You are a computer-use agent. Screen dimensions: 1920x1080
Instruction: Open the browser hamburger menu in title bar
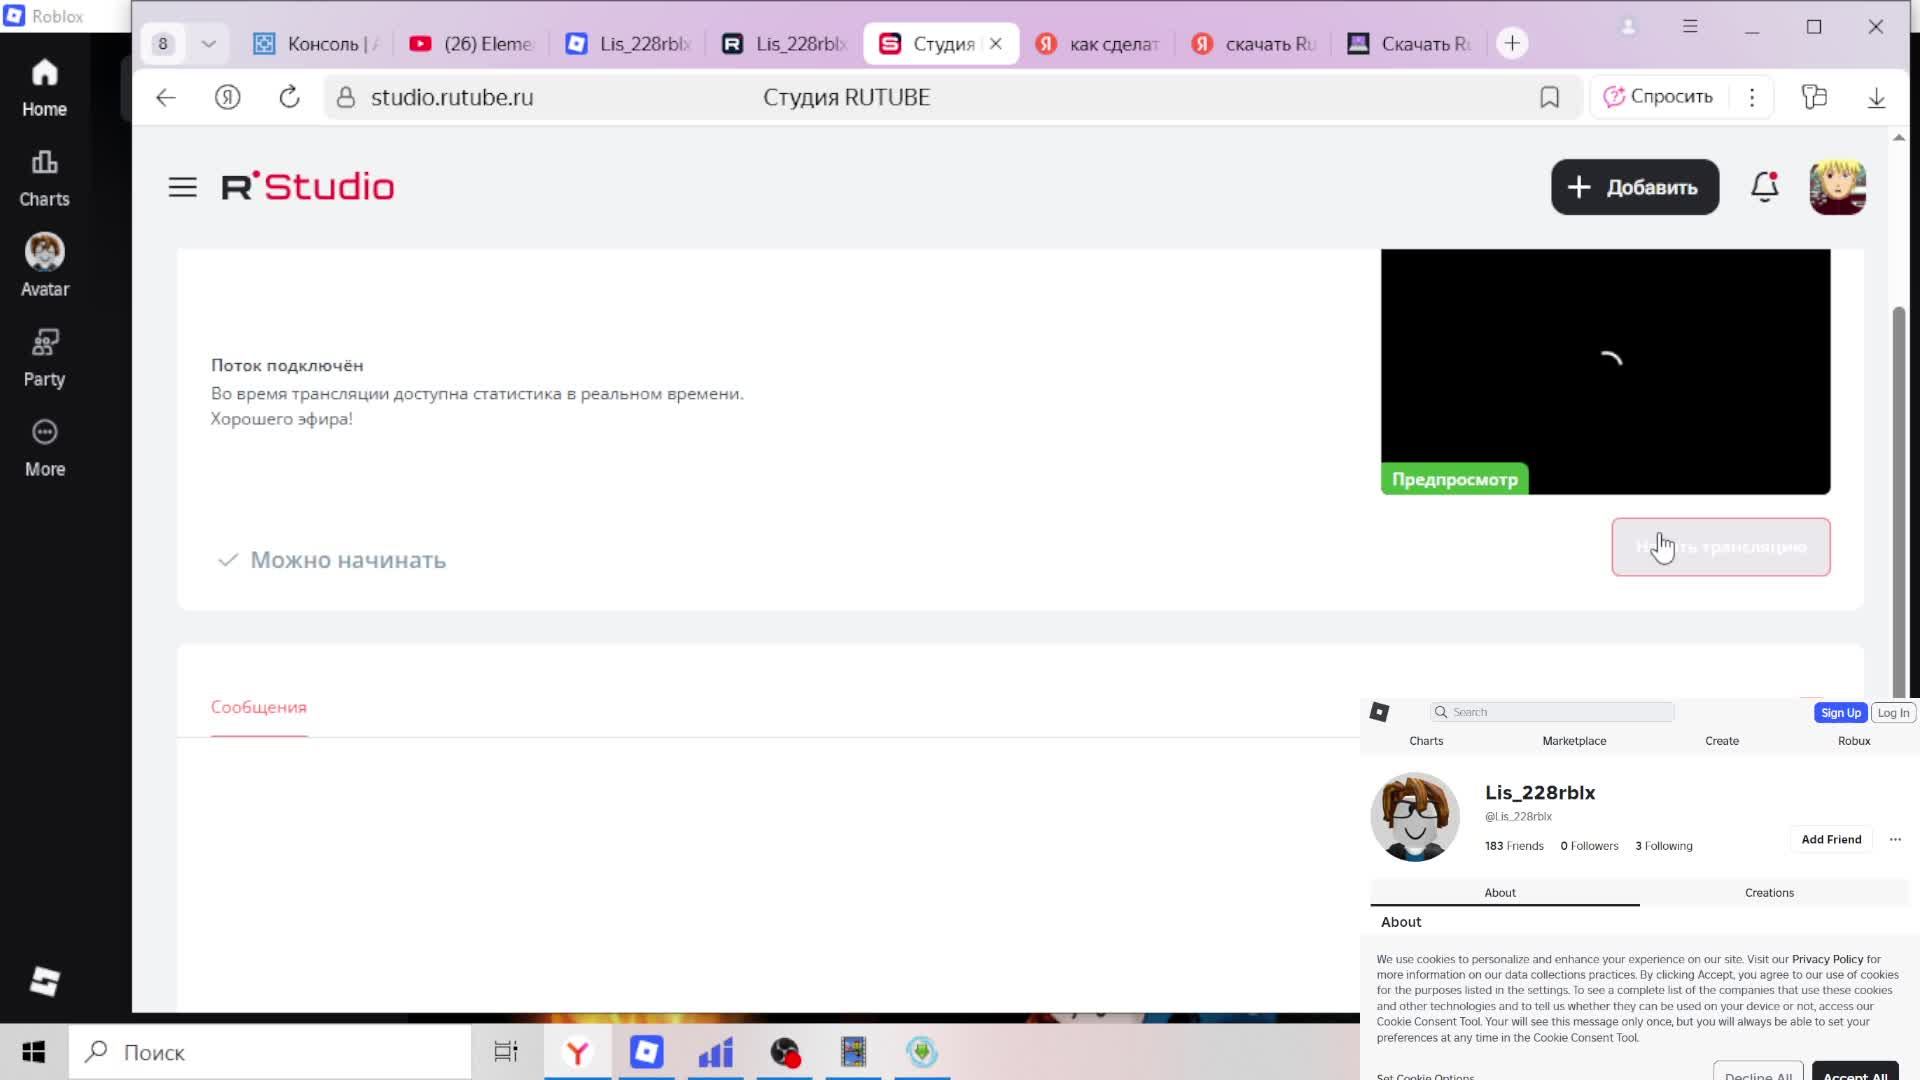click(1690, 26)
